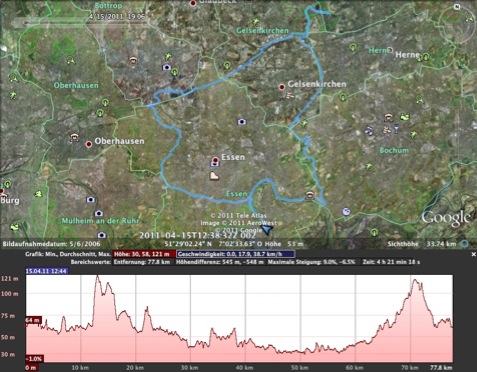Viewport: 477px width, 372px height.
Task: Open camera icon below Mülheim an der Ruhr label
Action: [102, 235]
